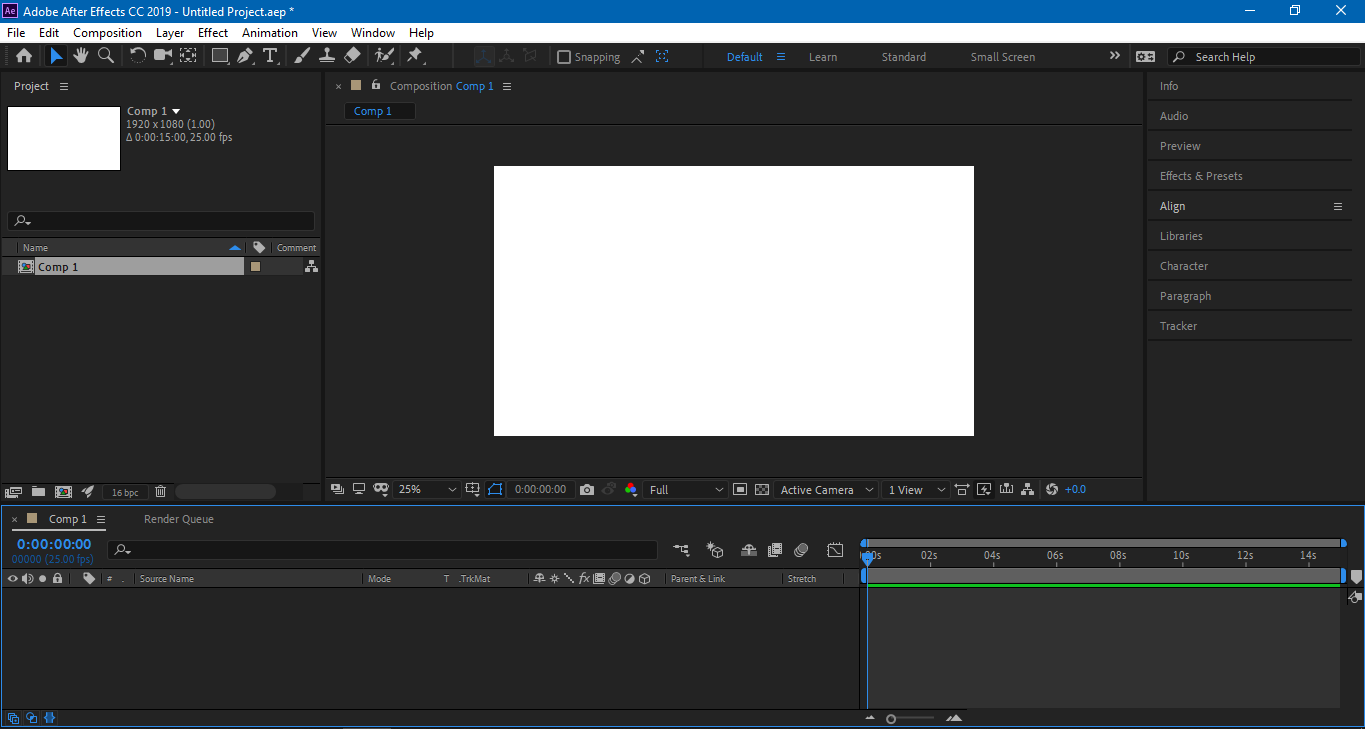Open the Effect menu
Image resolution: width=1365 pixels, height=729 pixels.
pyautogui.click(x=213, y=33)
